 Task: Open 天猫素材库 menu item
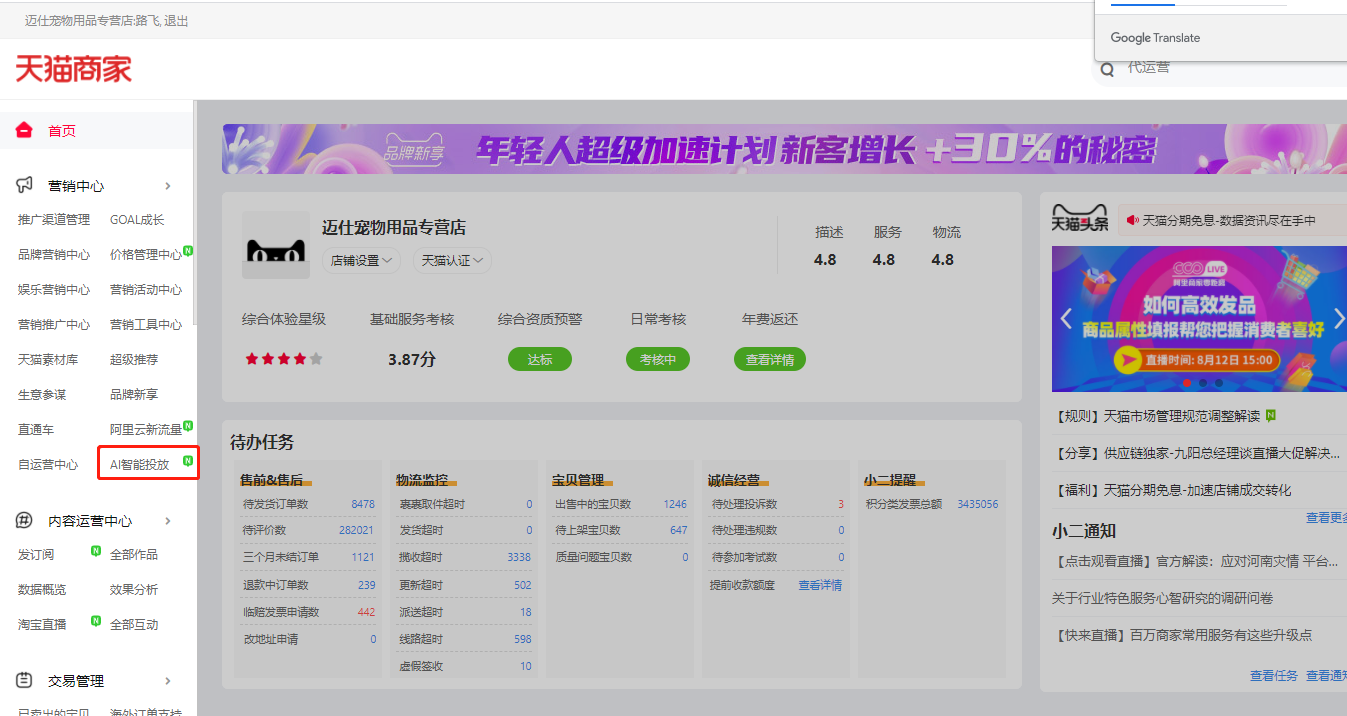tap(48, 360)
